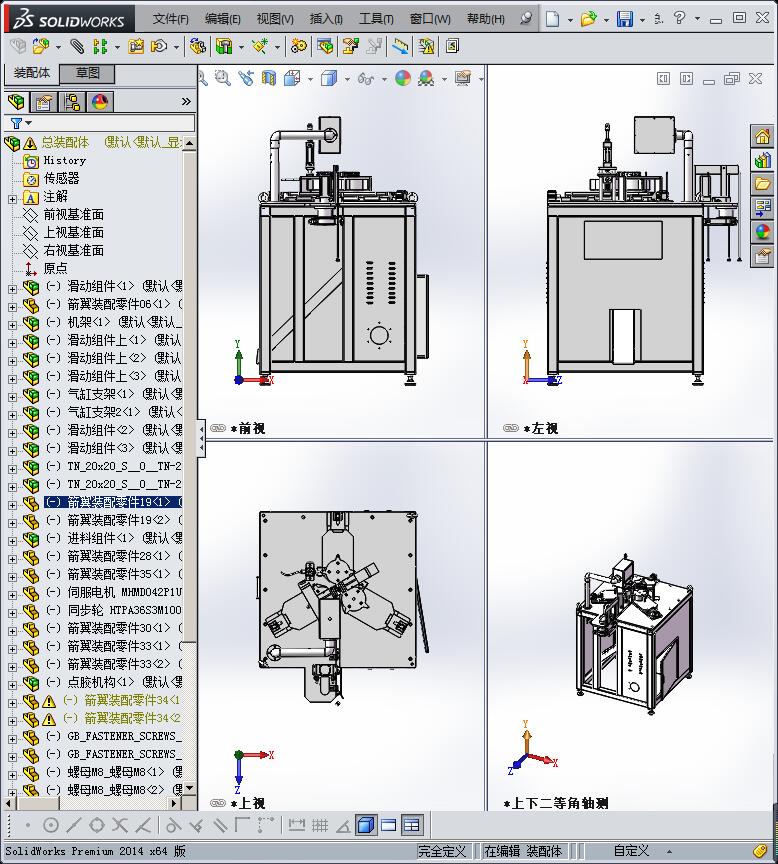
Task: Click the Mate paperclip icon
Action: (x=77, y=46)
